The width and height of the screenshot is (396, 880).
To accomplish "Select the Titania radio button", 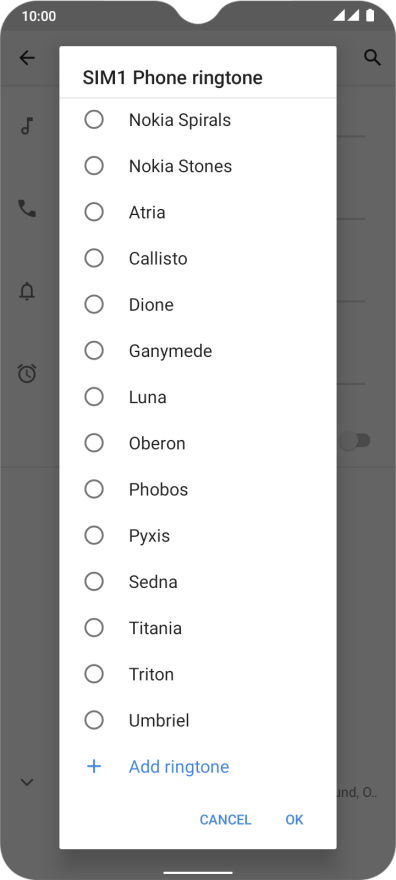I will (94, 627).
